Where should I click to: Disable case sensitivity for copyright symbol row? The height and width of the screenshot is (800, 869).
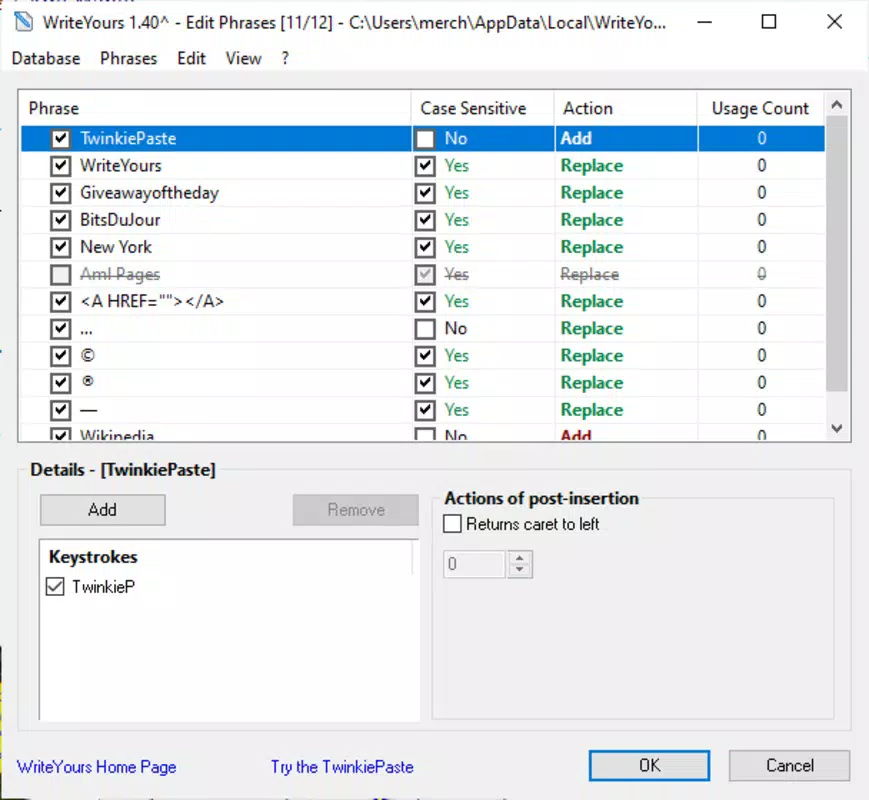point(425,356)
